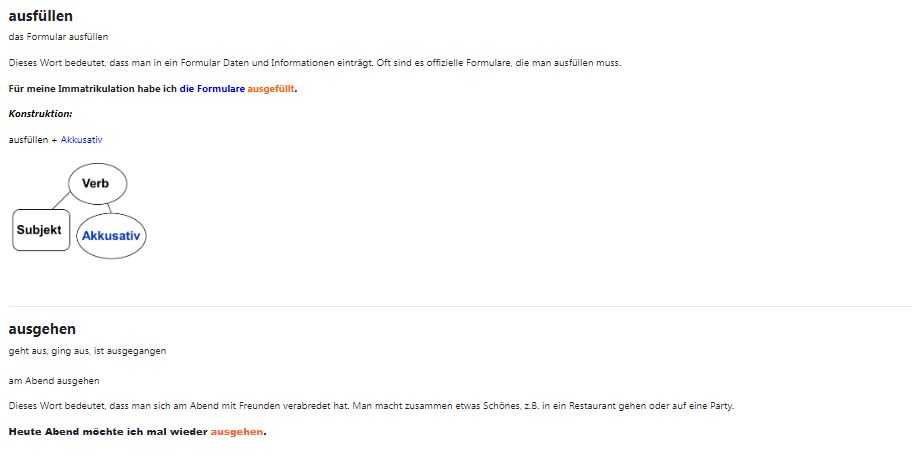The image size is (912, 466).
Task: Click the italic "Konstruktion:" label
Action: coord(40,113)
